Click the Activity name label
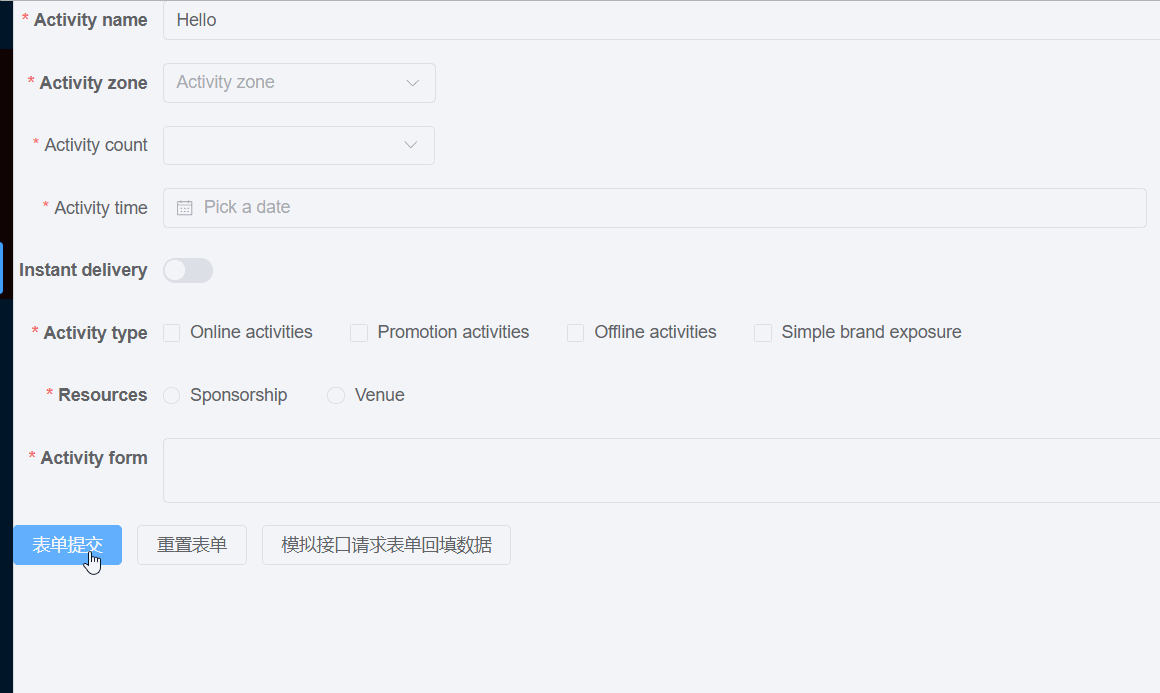 [90, 20]
